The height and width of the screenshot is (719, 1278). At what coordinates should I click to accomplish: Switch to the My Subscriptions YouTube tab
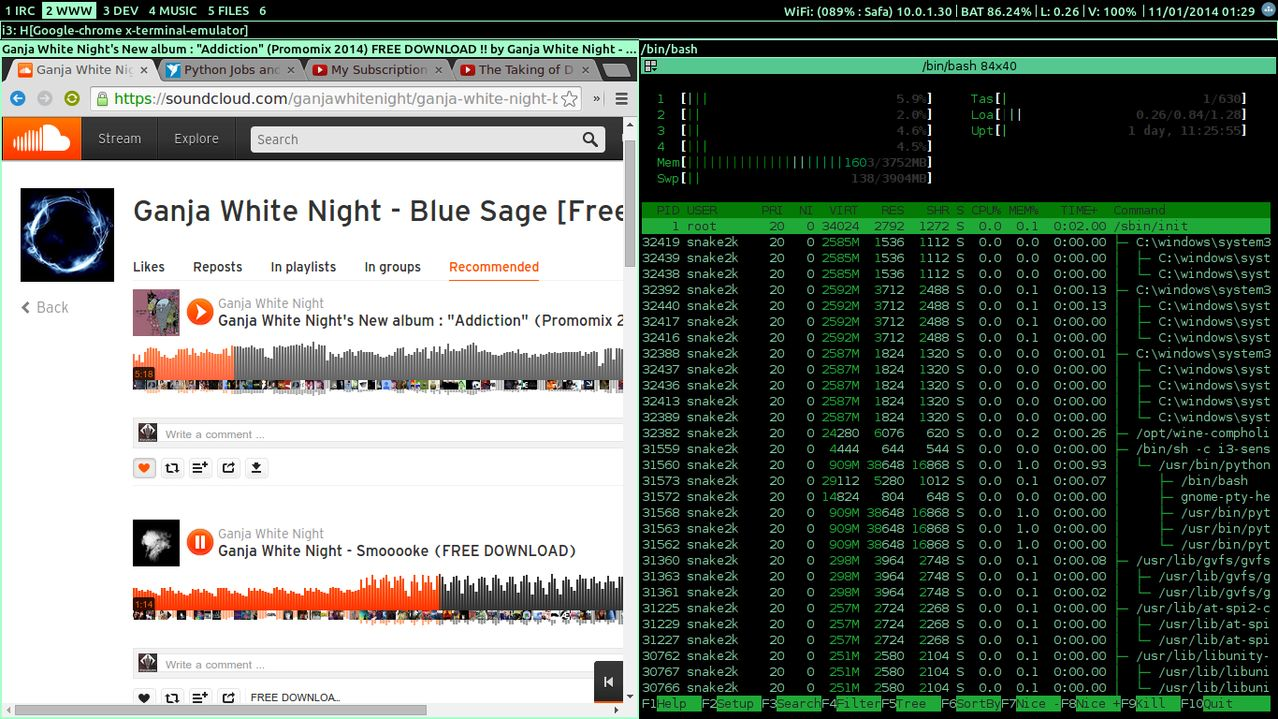tap(378, 70)
